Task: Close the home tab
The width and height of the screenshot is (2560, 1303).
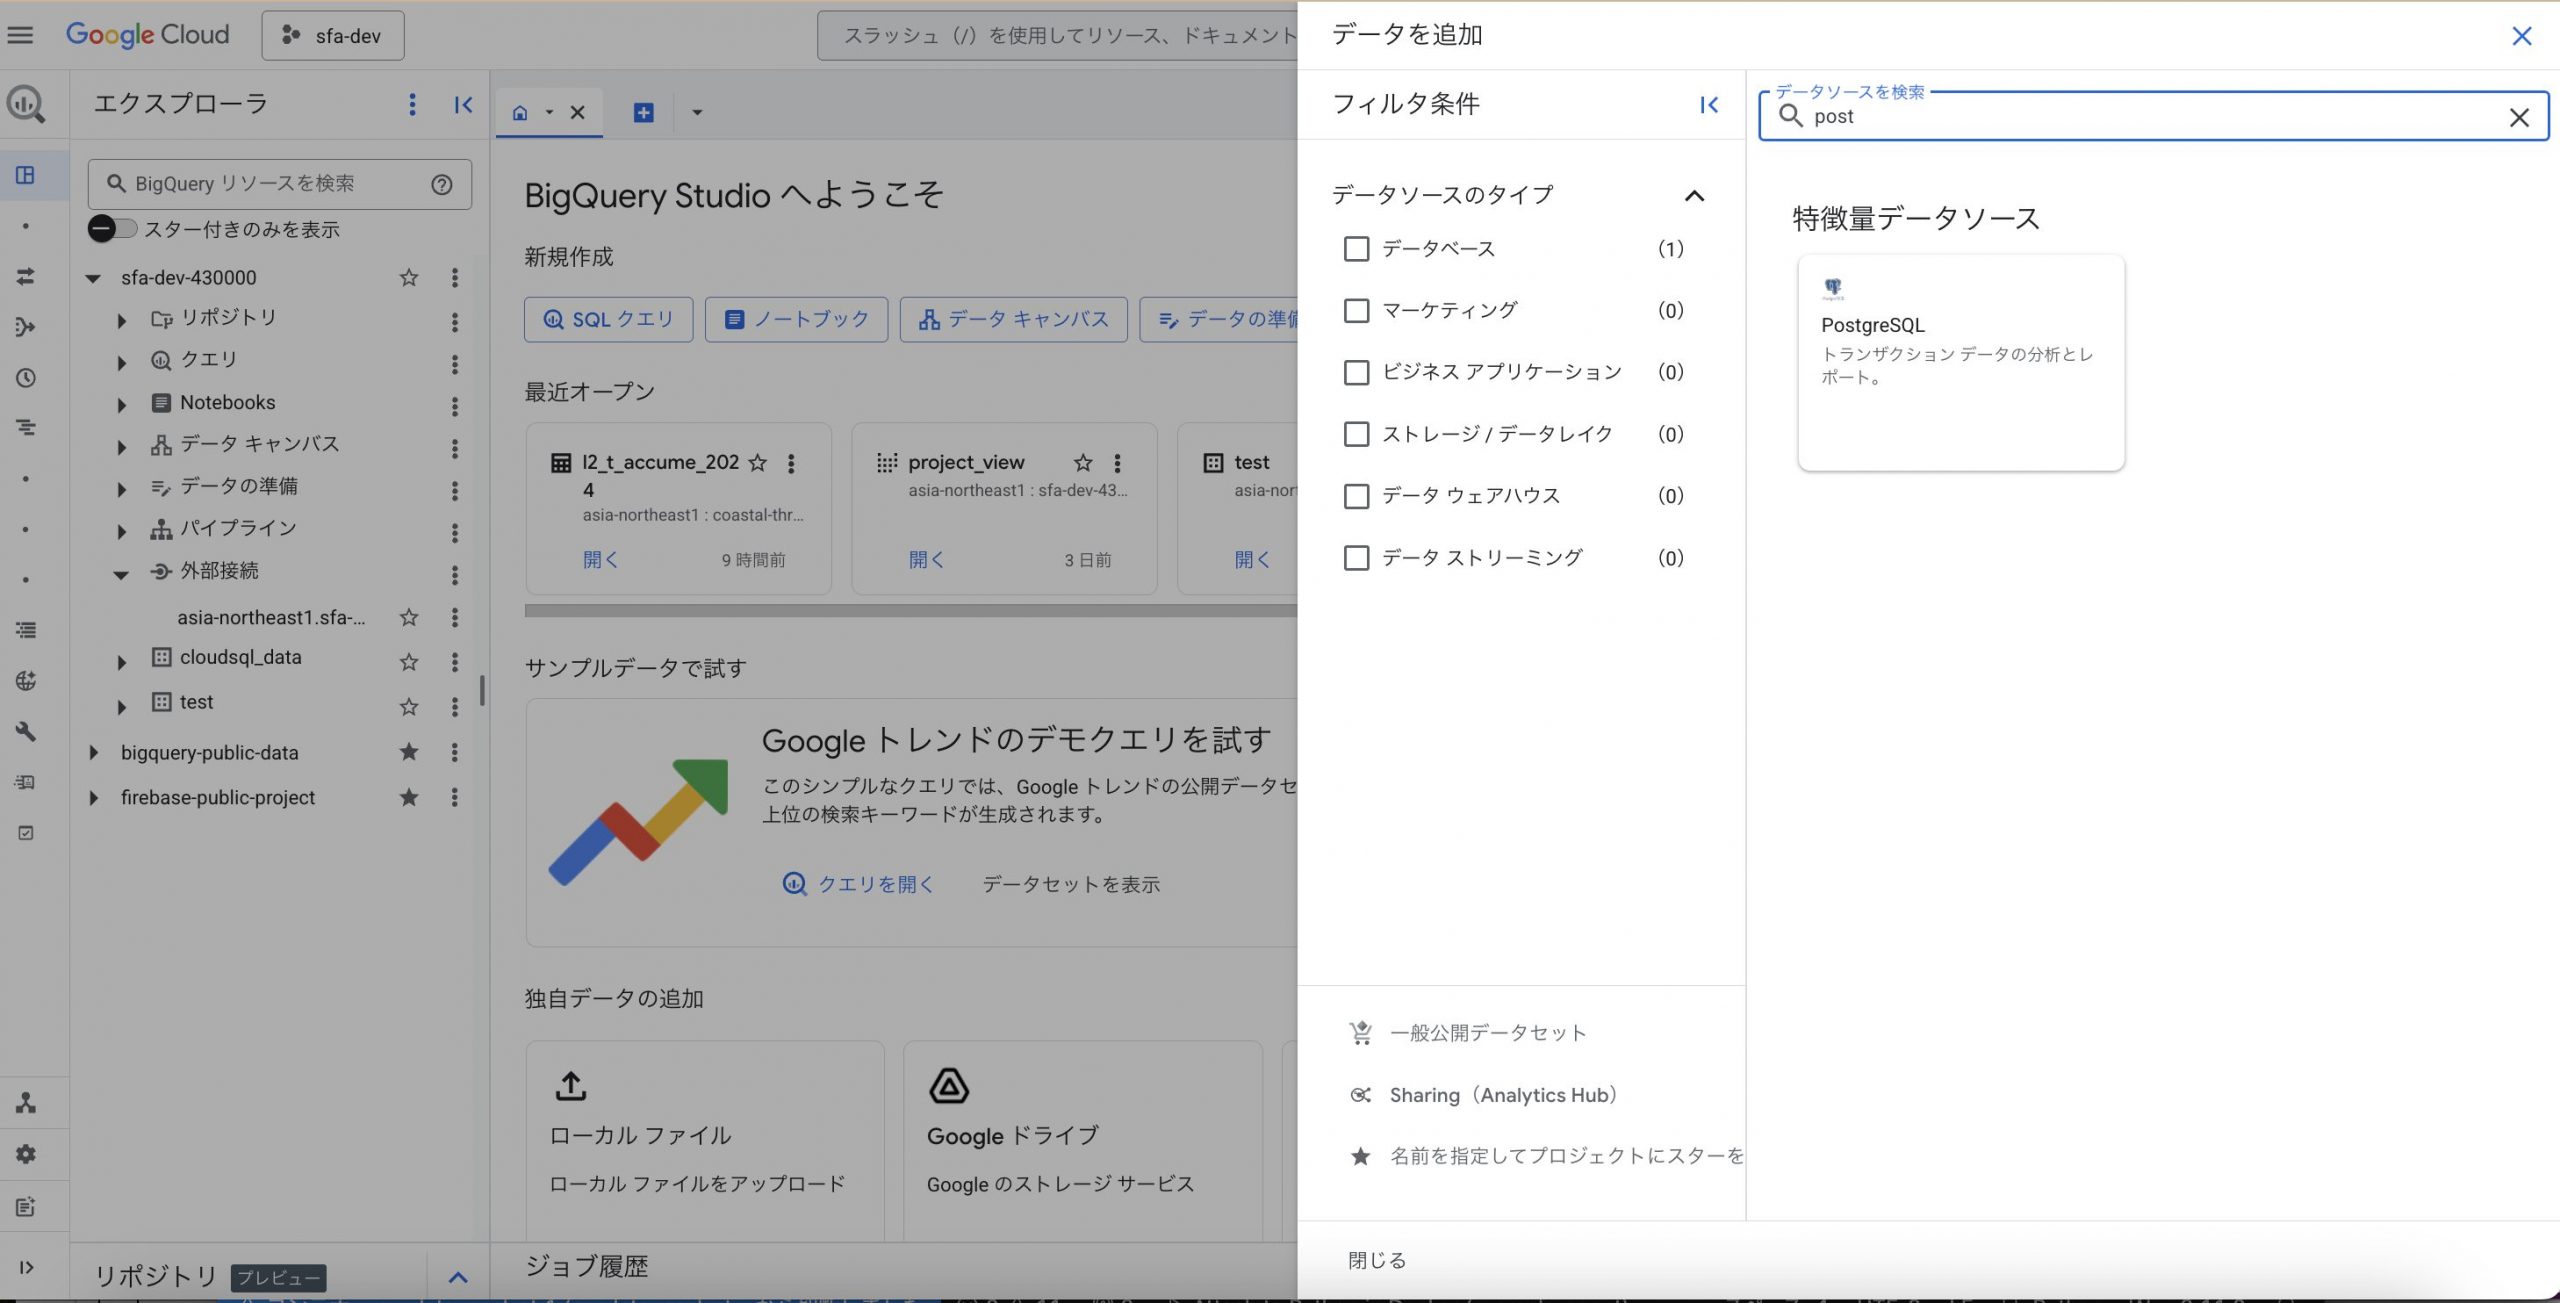Action: (577, 112)
